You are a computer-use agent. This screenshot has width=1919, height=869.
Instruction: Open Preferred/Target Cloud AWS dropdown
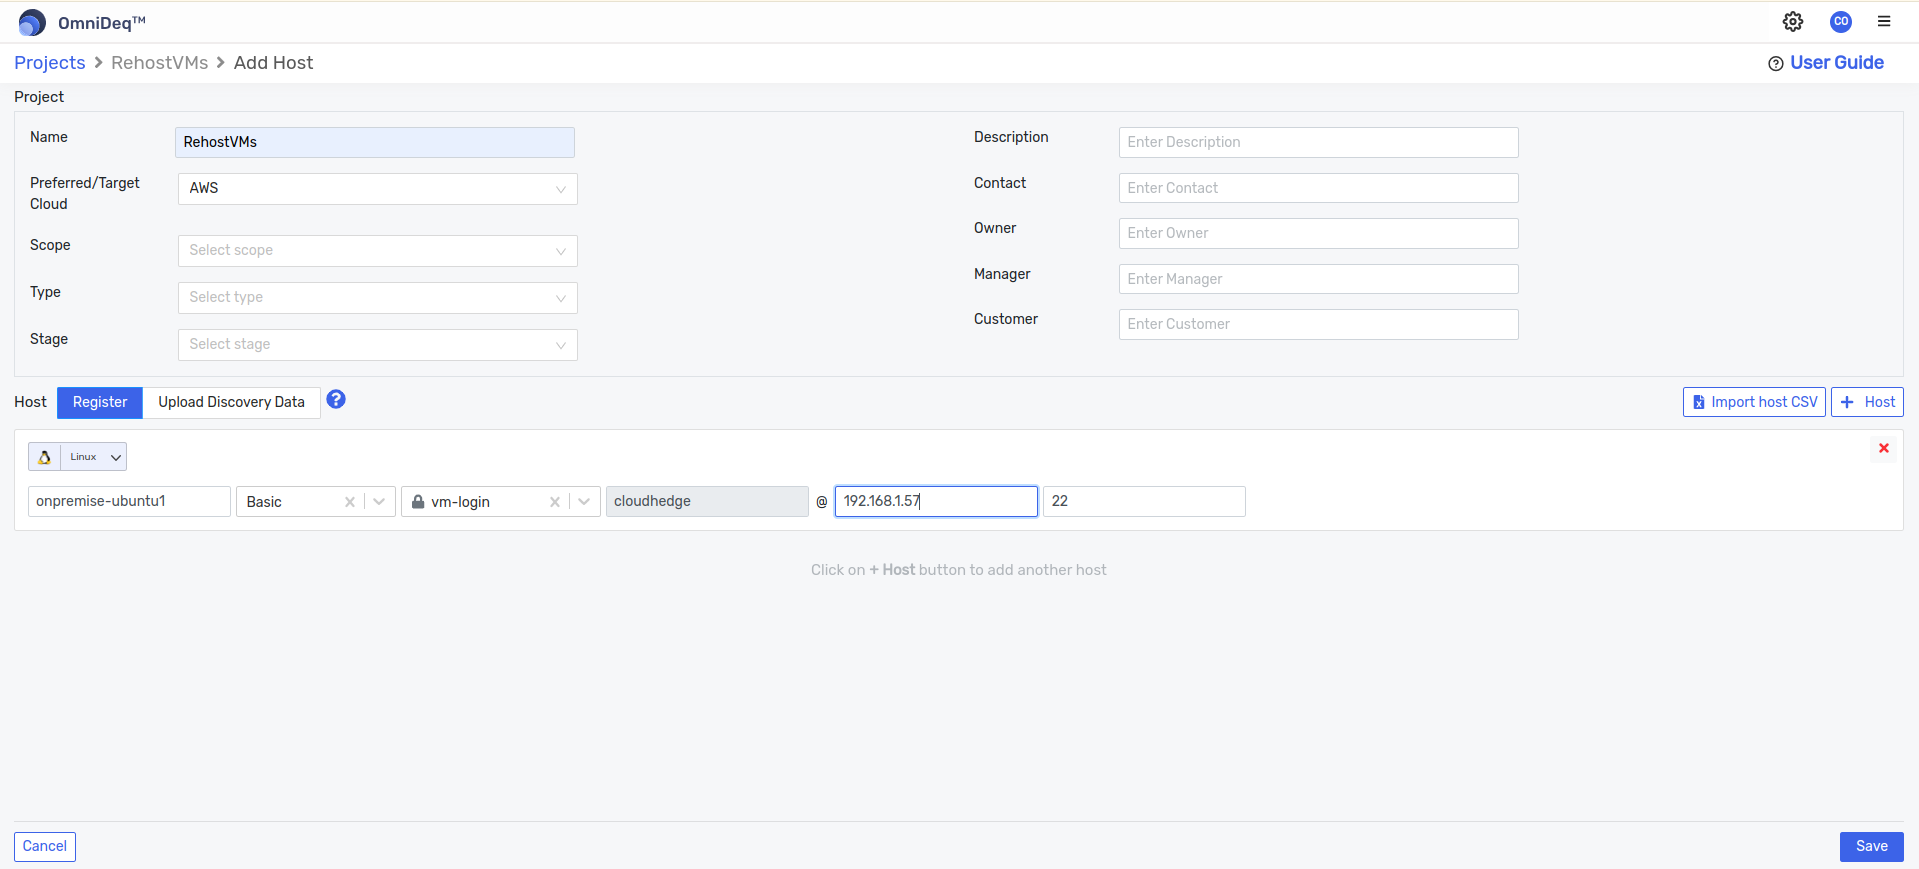click(378, 189)
